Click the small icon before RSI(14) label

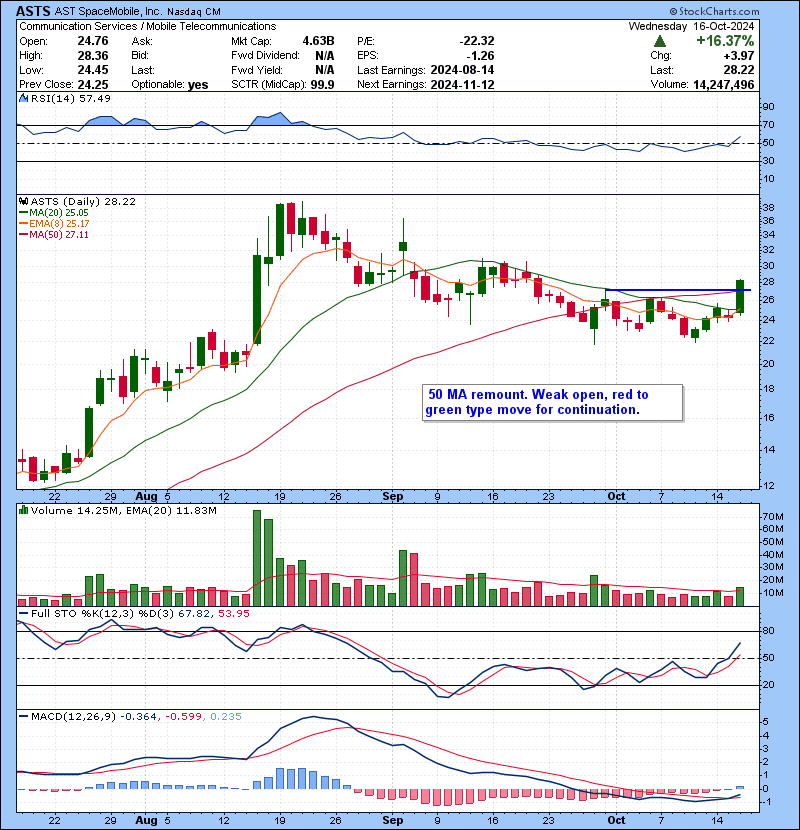tap(23, 98)
